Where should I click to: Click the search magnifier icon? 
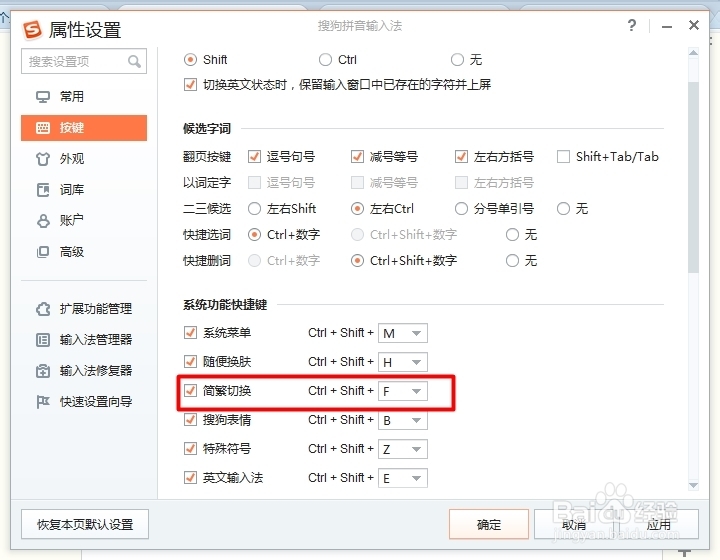pyautogui.click(x=135, y=61)
